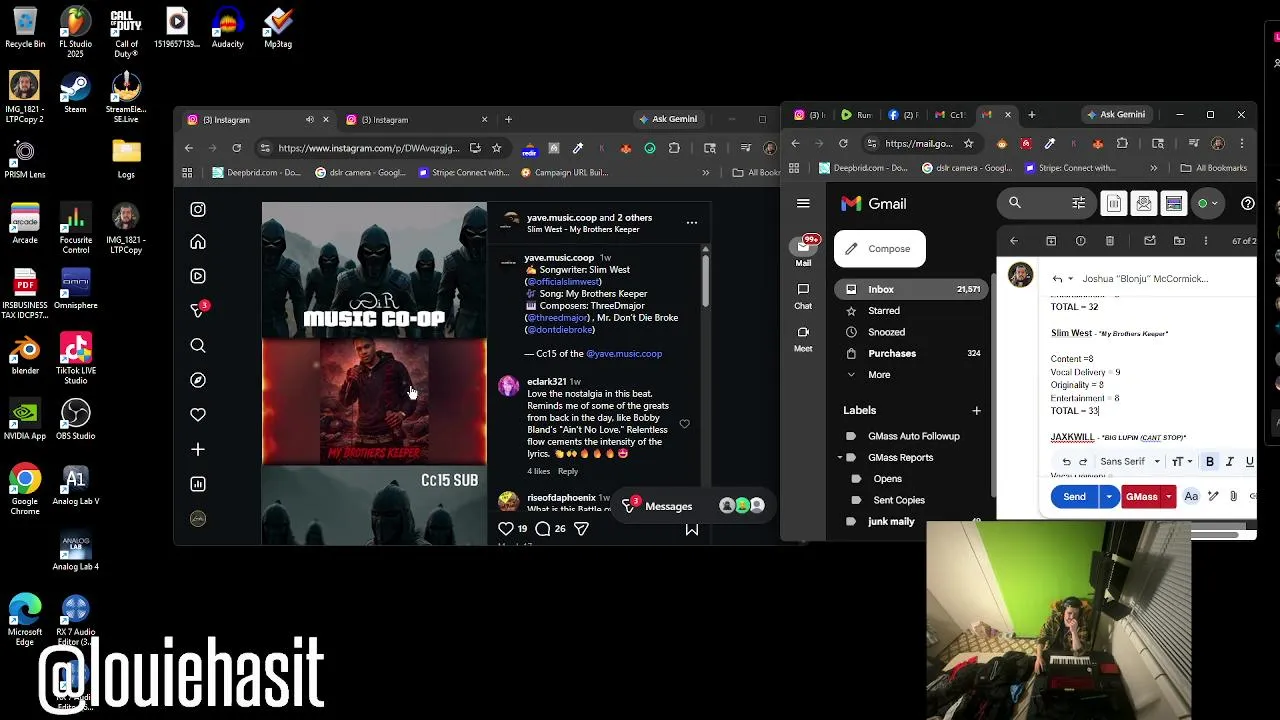
Task: Expand More in the Gmail sidebar
Action: (879, 374)
